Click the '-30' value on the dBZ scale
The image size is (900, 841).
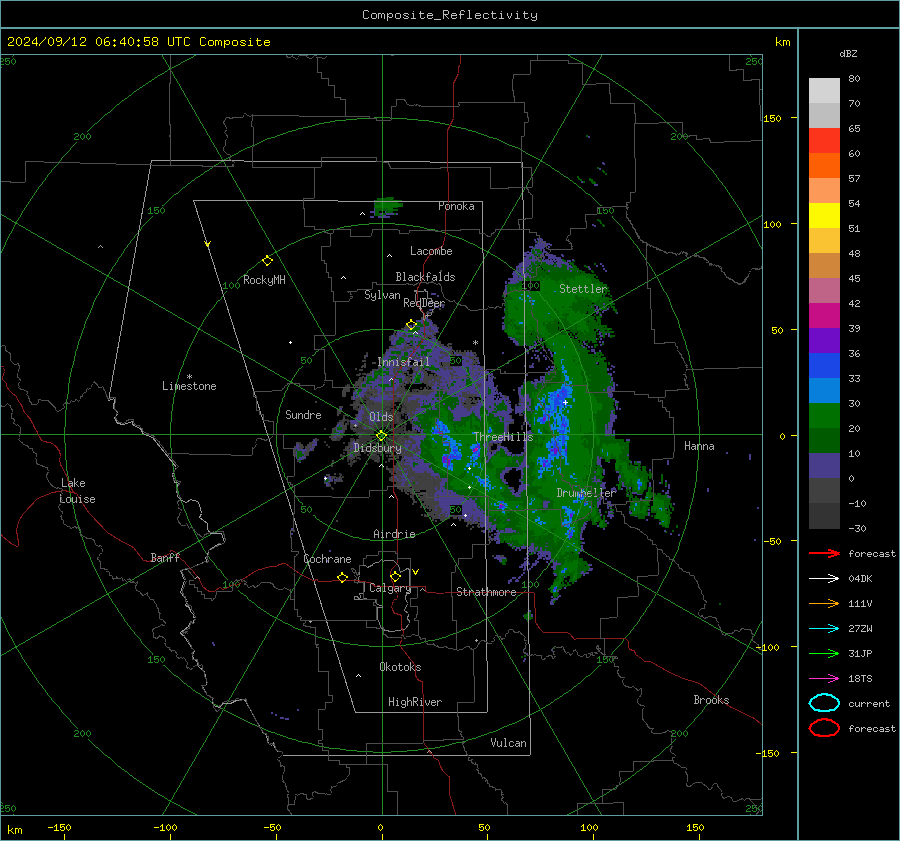[x=857, y=528]
